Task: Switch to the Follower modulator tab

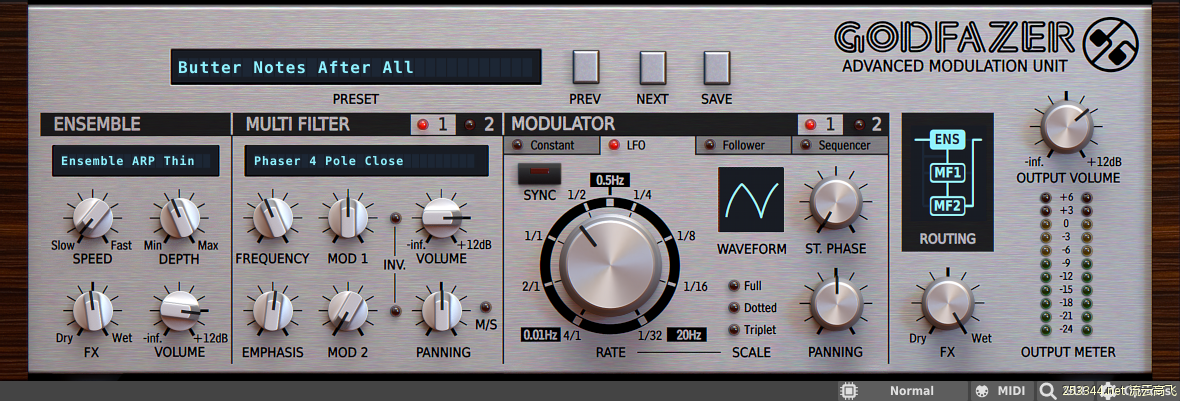Action: click(743, 145)
